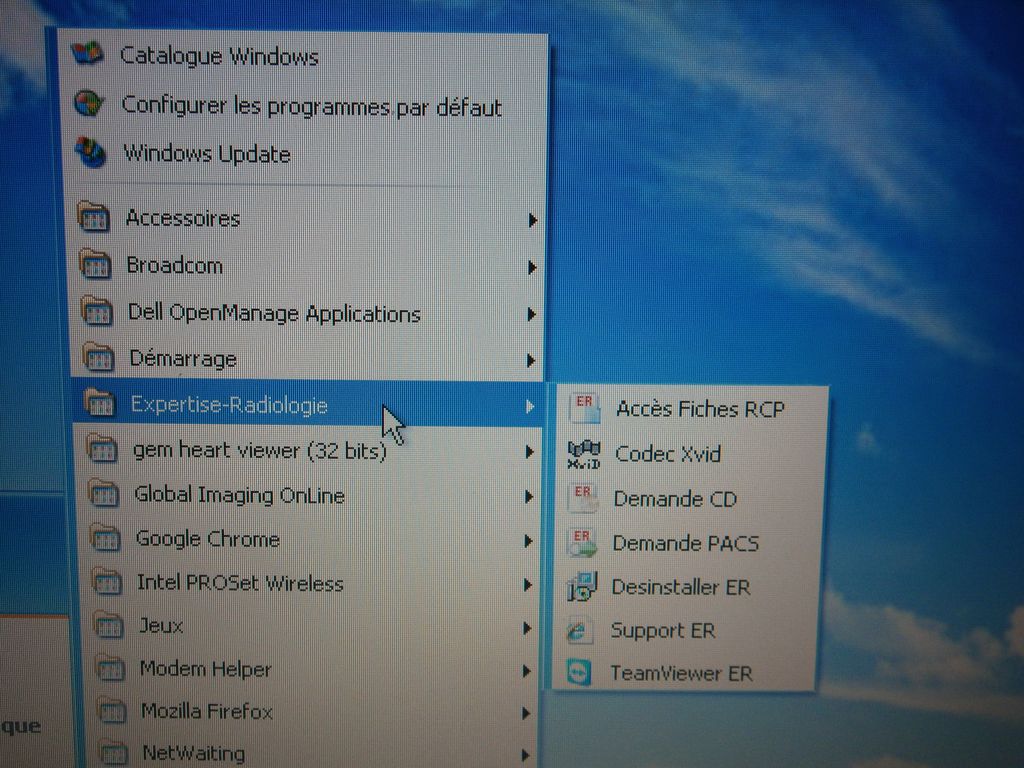Choose Desinstaller ER in the submenu
The image size is (1024, 768).
tap(687, 587)
